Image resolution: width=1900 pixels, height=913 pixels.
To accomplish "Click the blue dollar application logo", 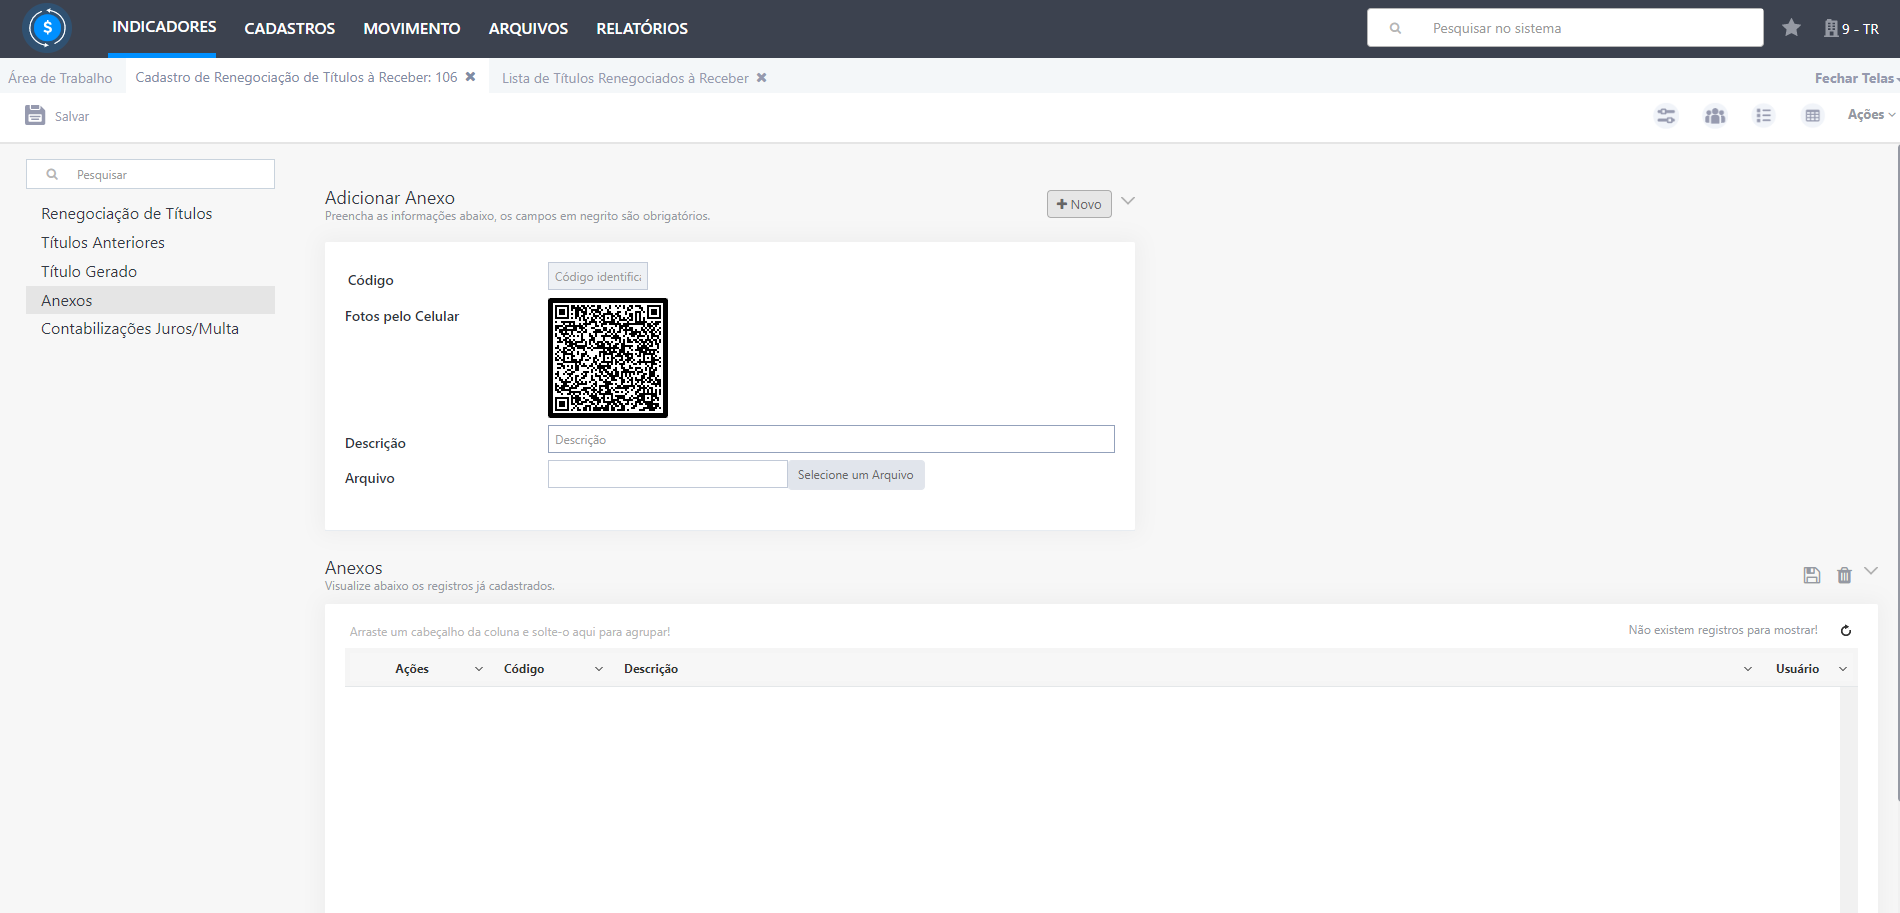I will pos(47,28).
